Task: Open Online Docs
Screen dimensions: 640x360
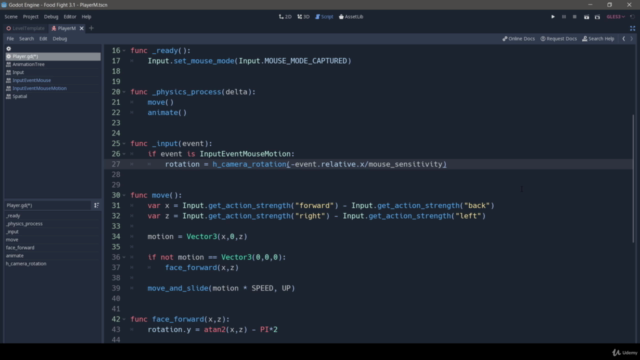Action: click(x=518, y=39)
